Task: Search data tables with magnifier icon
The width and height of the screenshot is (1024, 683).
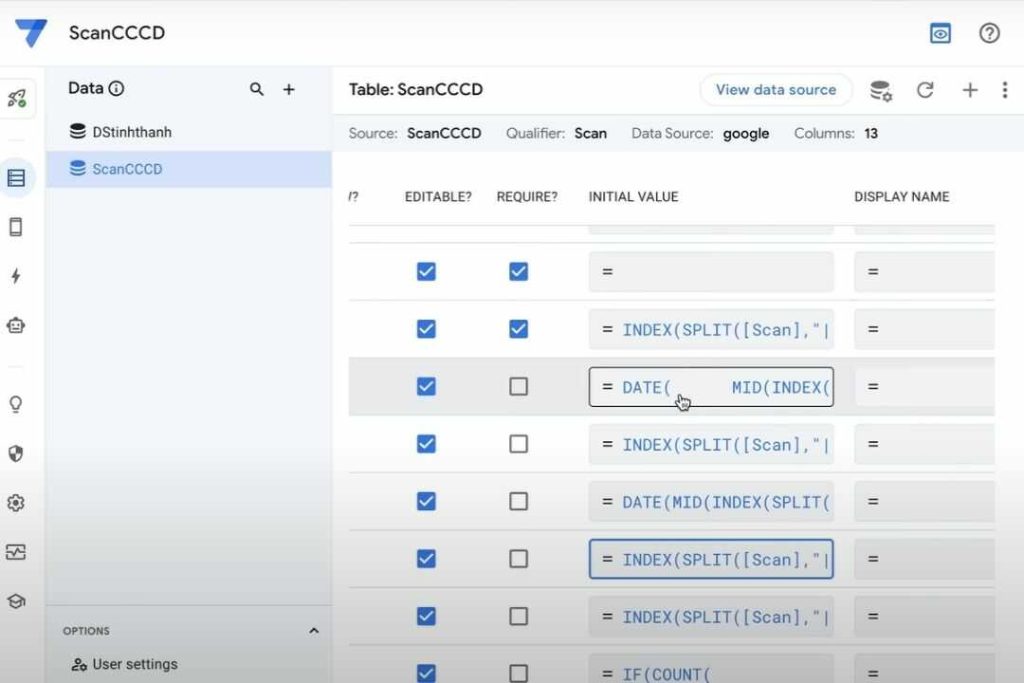Action: [257, 89]
